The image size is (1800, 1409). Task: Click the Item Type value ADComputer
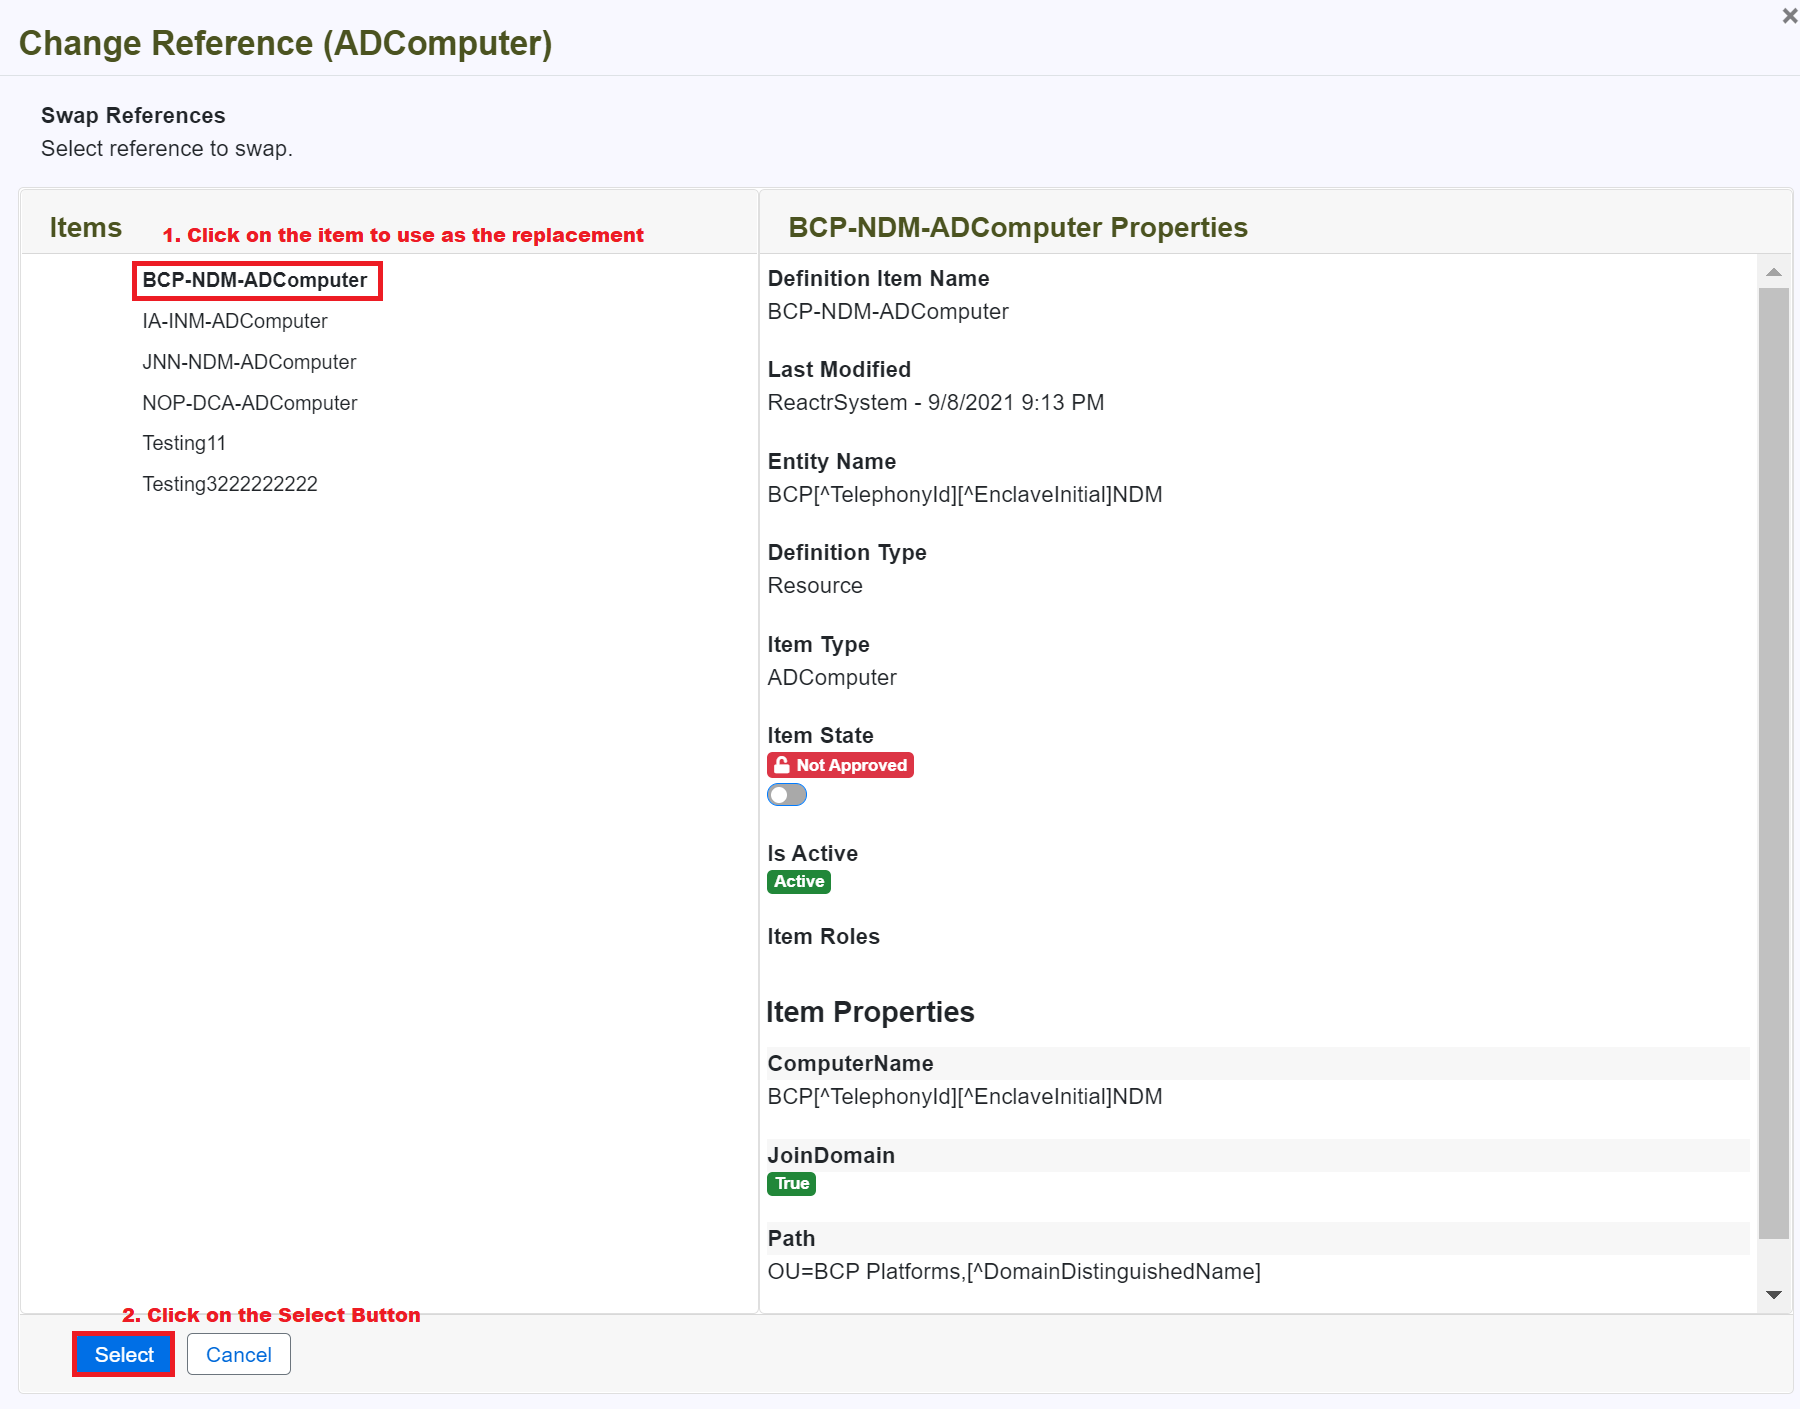(832, 678)
